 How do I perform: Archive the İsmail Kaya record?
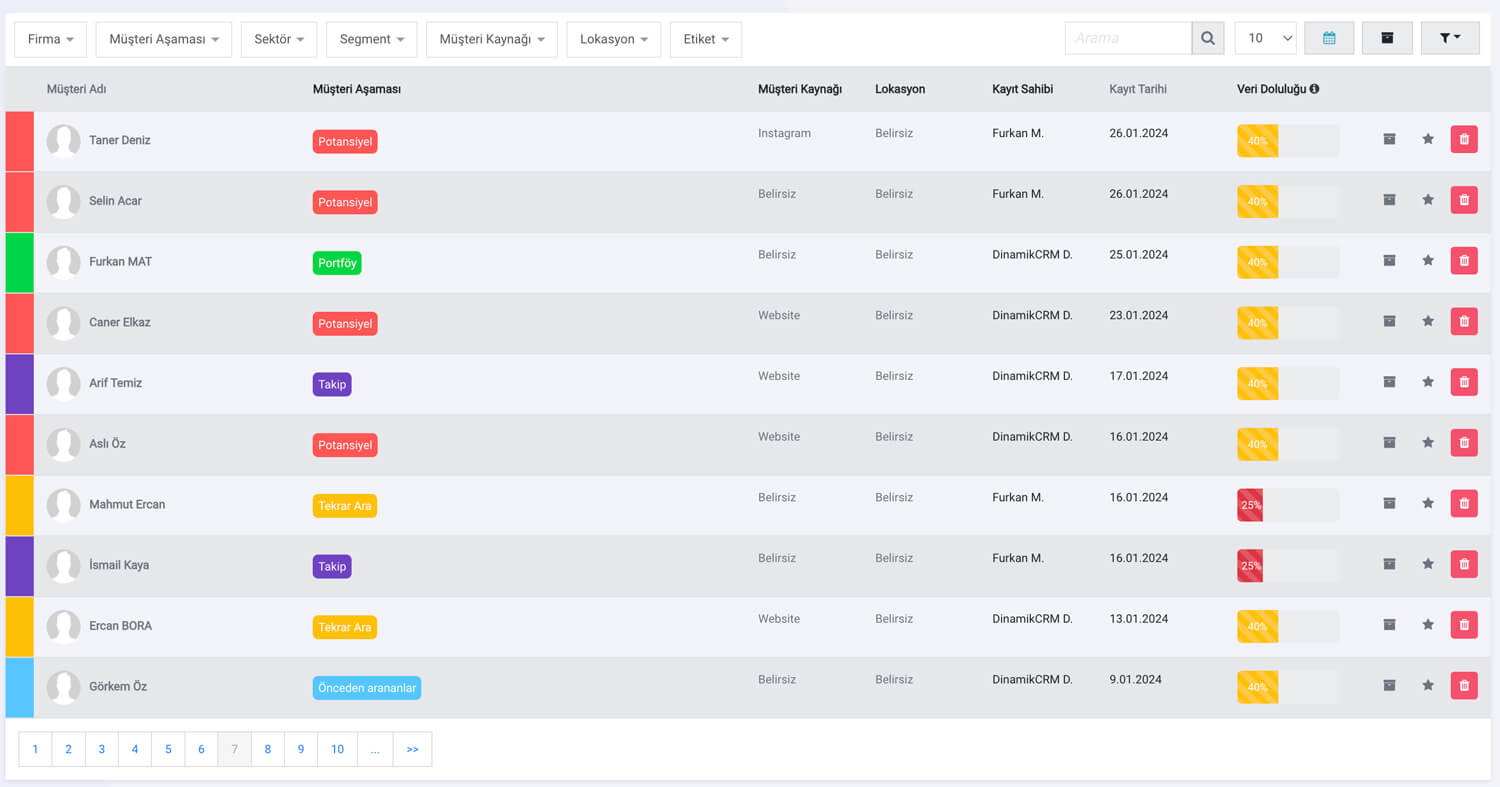click(1389, 564)
